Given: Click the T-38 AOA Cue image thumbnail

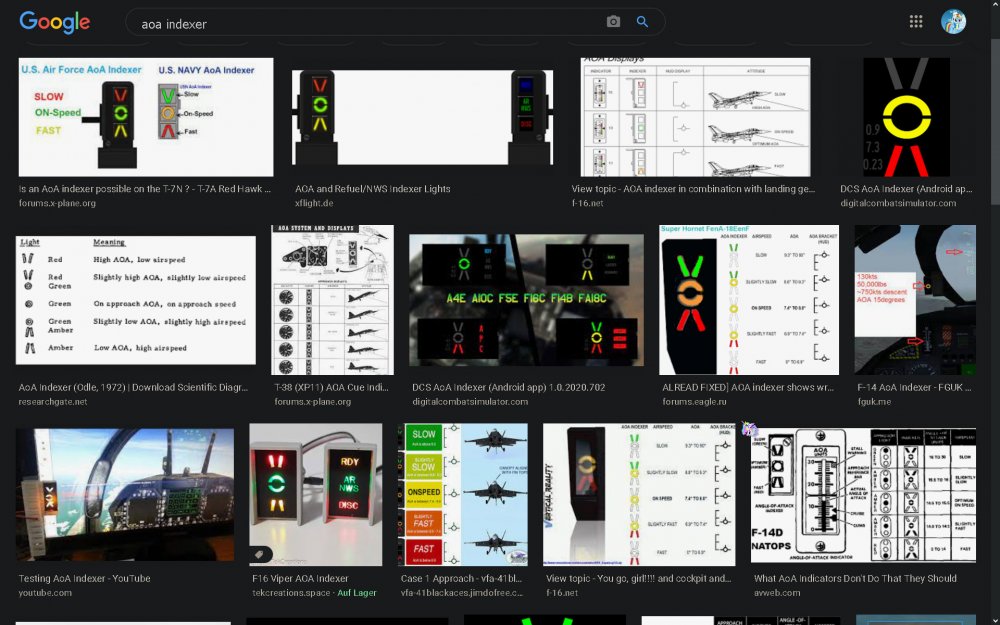Looking at the screenshot, I should tap(332, 300).
